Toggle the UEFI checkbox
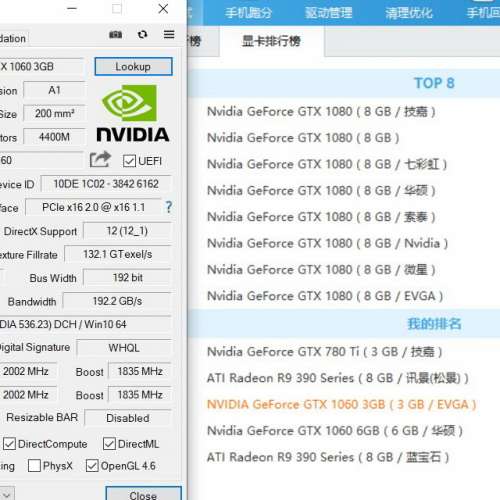500x500 pixels. pyautogui.click(x=129, y=161)
